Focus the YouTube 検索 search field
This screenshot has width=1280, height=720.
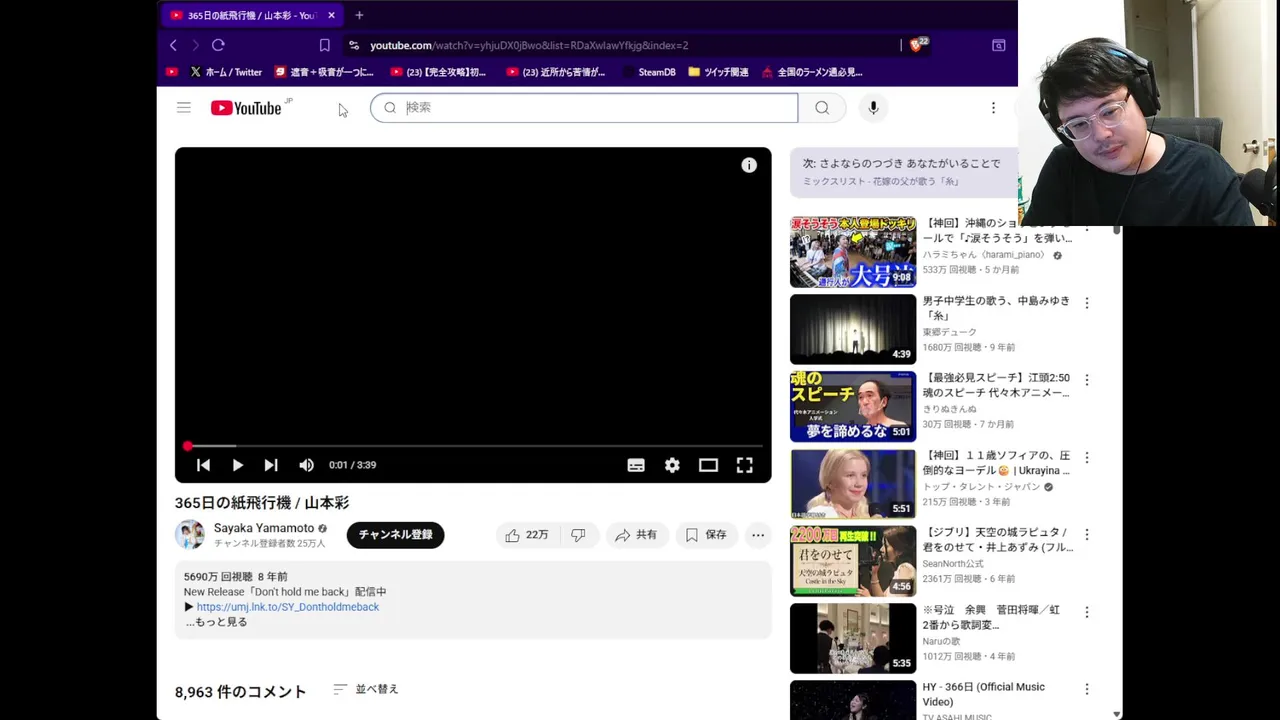click(x=584, y=108)
